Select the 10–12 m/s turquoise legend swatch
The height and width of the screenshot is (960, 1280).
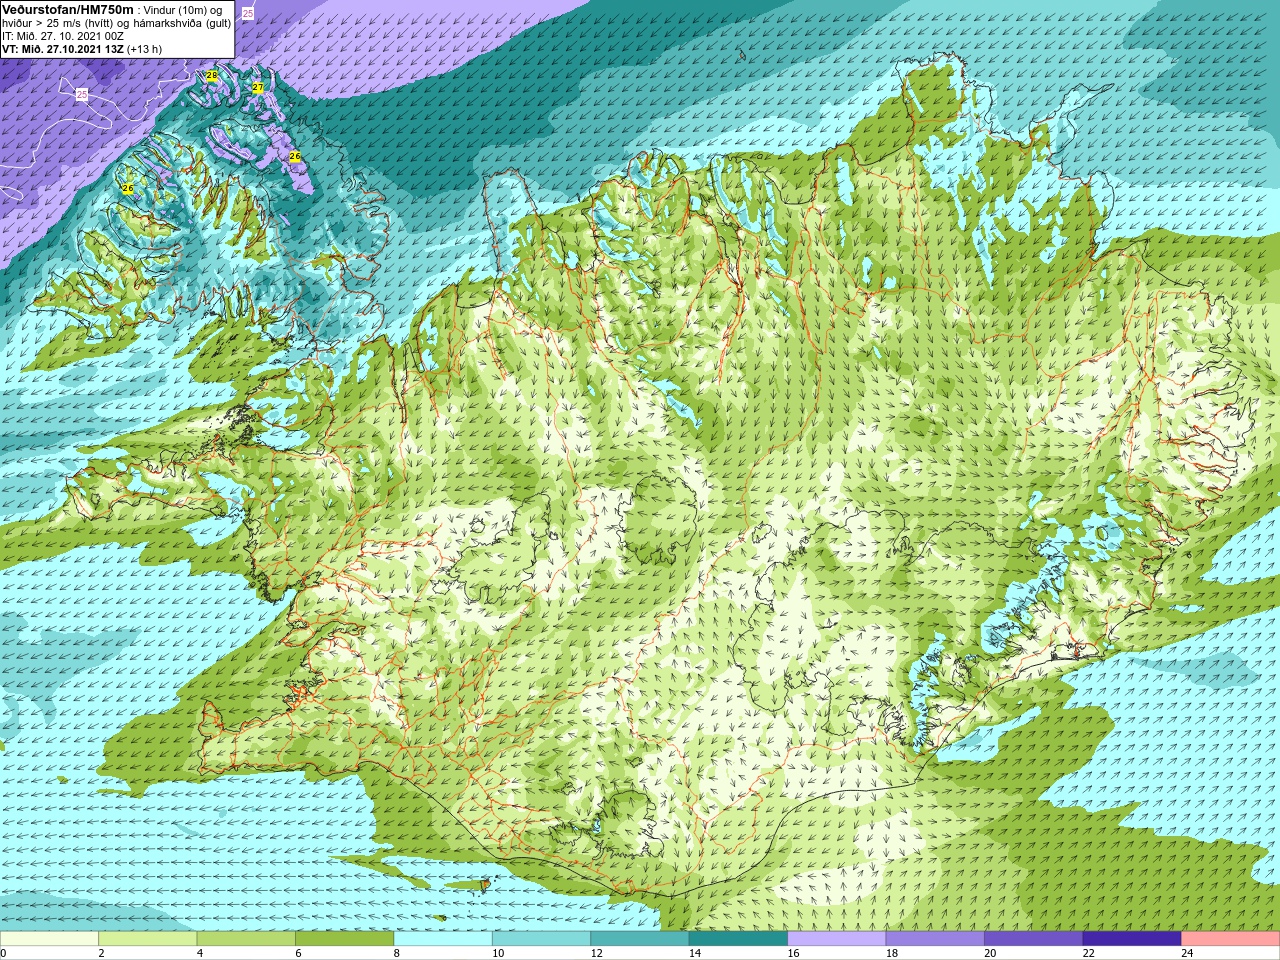(x=541, y=939)
